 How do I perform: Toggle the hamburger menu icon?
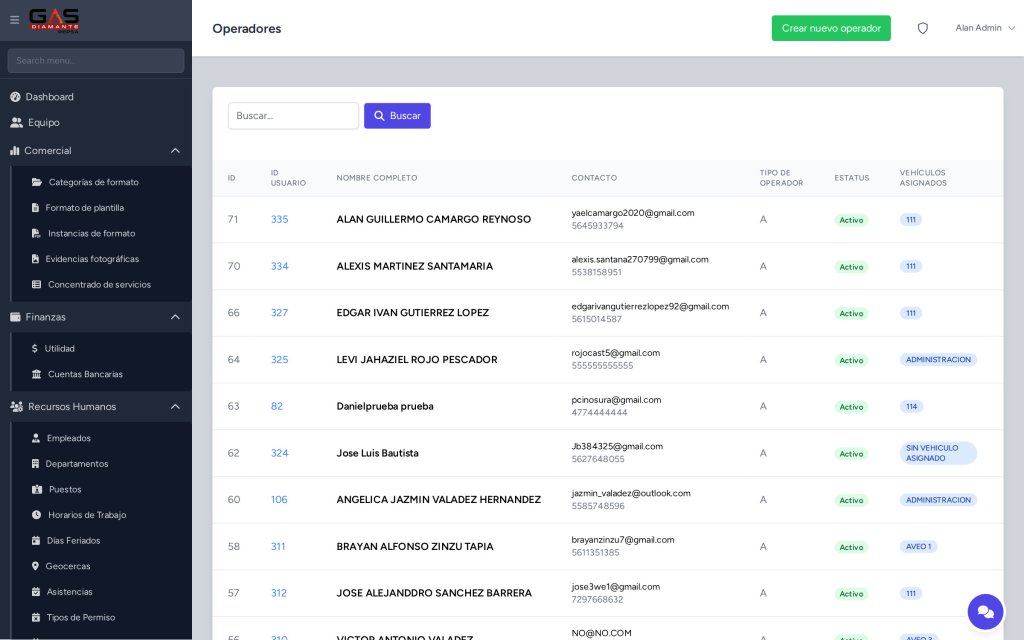coord(14,20)
